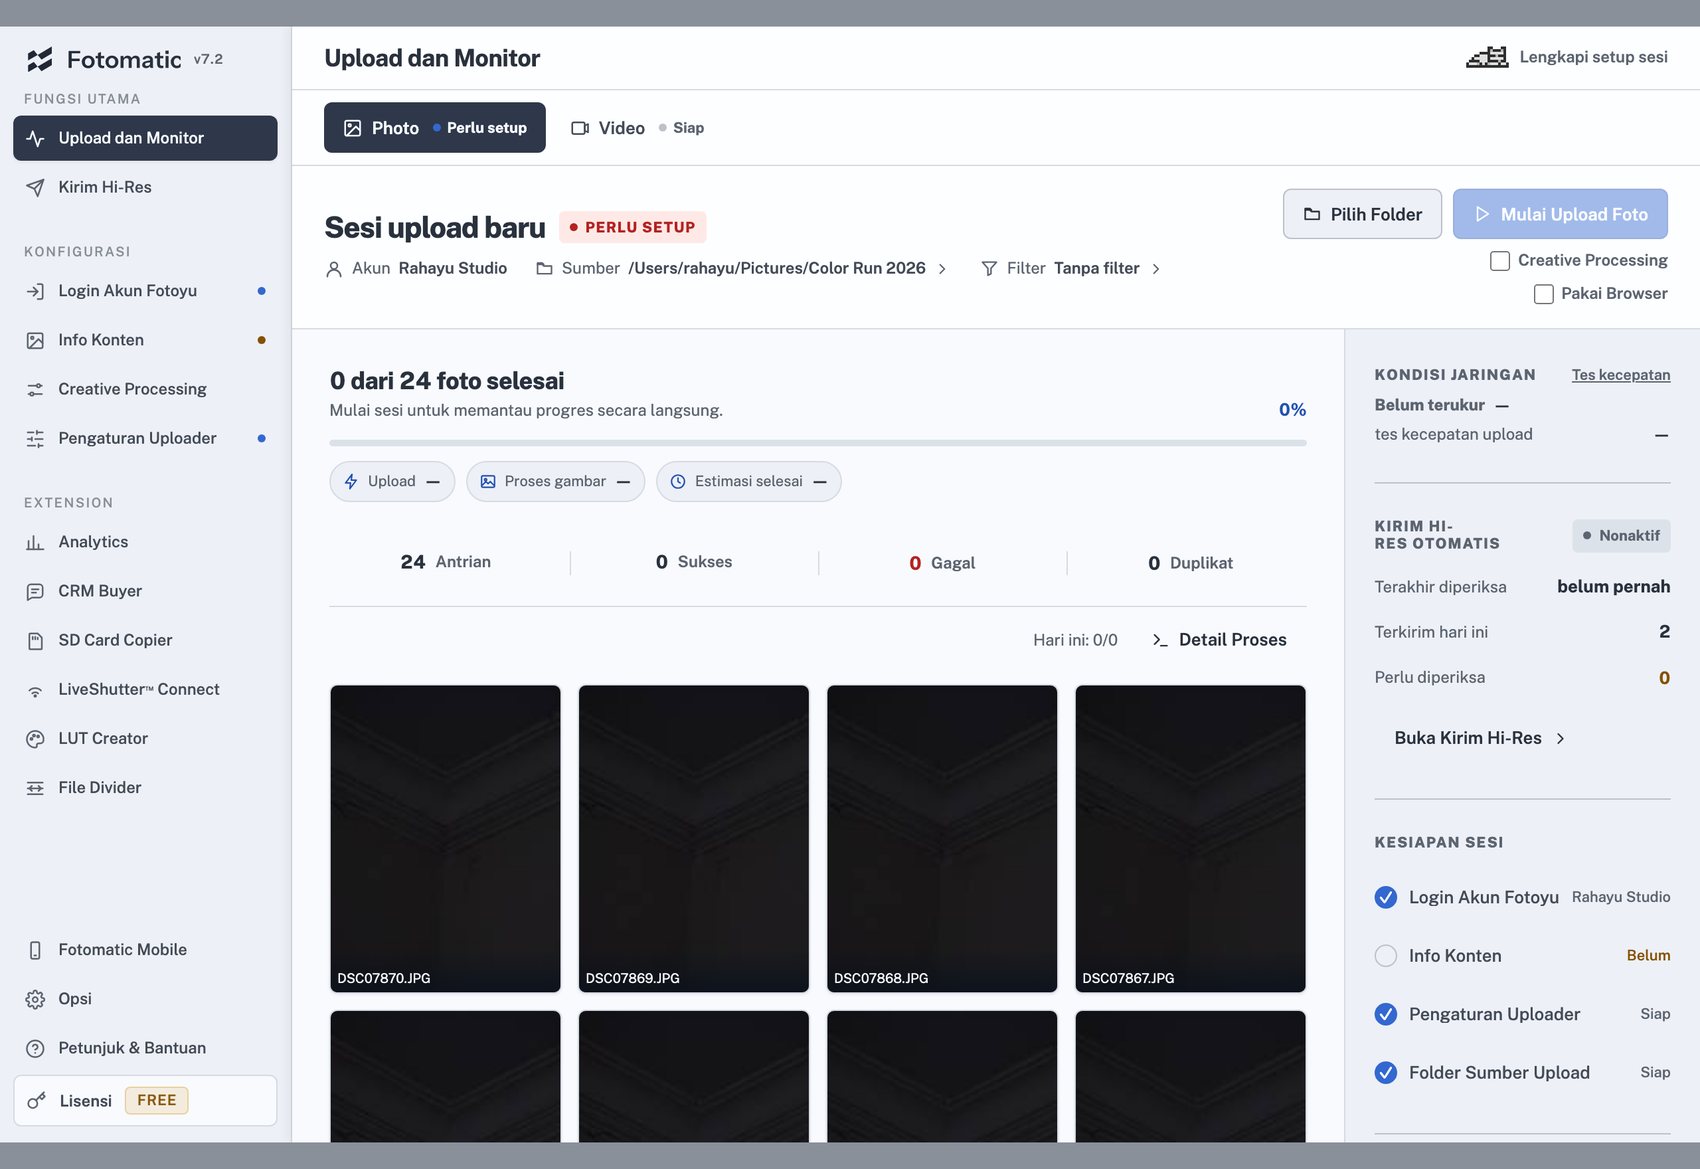The width and height of the screenshot is (1700, 1169).
Task: Click the Tes kecepatan link
Action: tap(1621, 375)
